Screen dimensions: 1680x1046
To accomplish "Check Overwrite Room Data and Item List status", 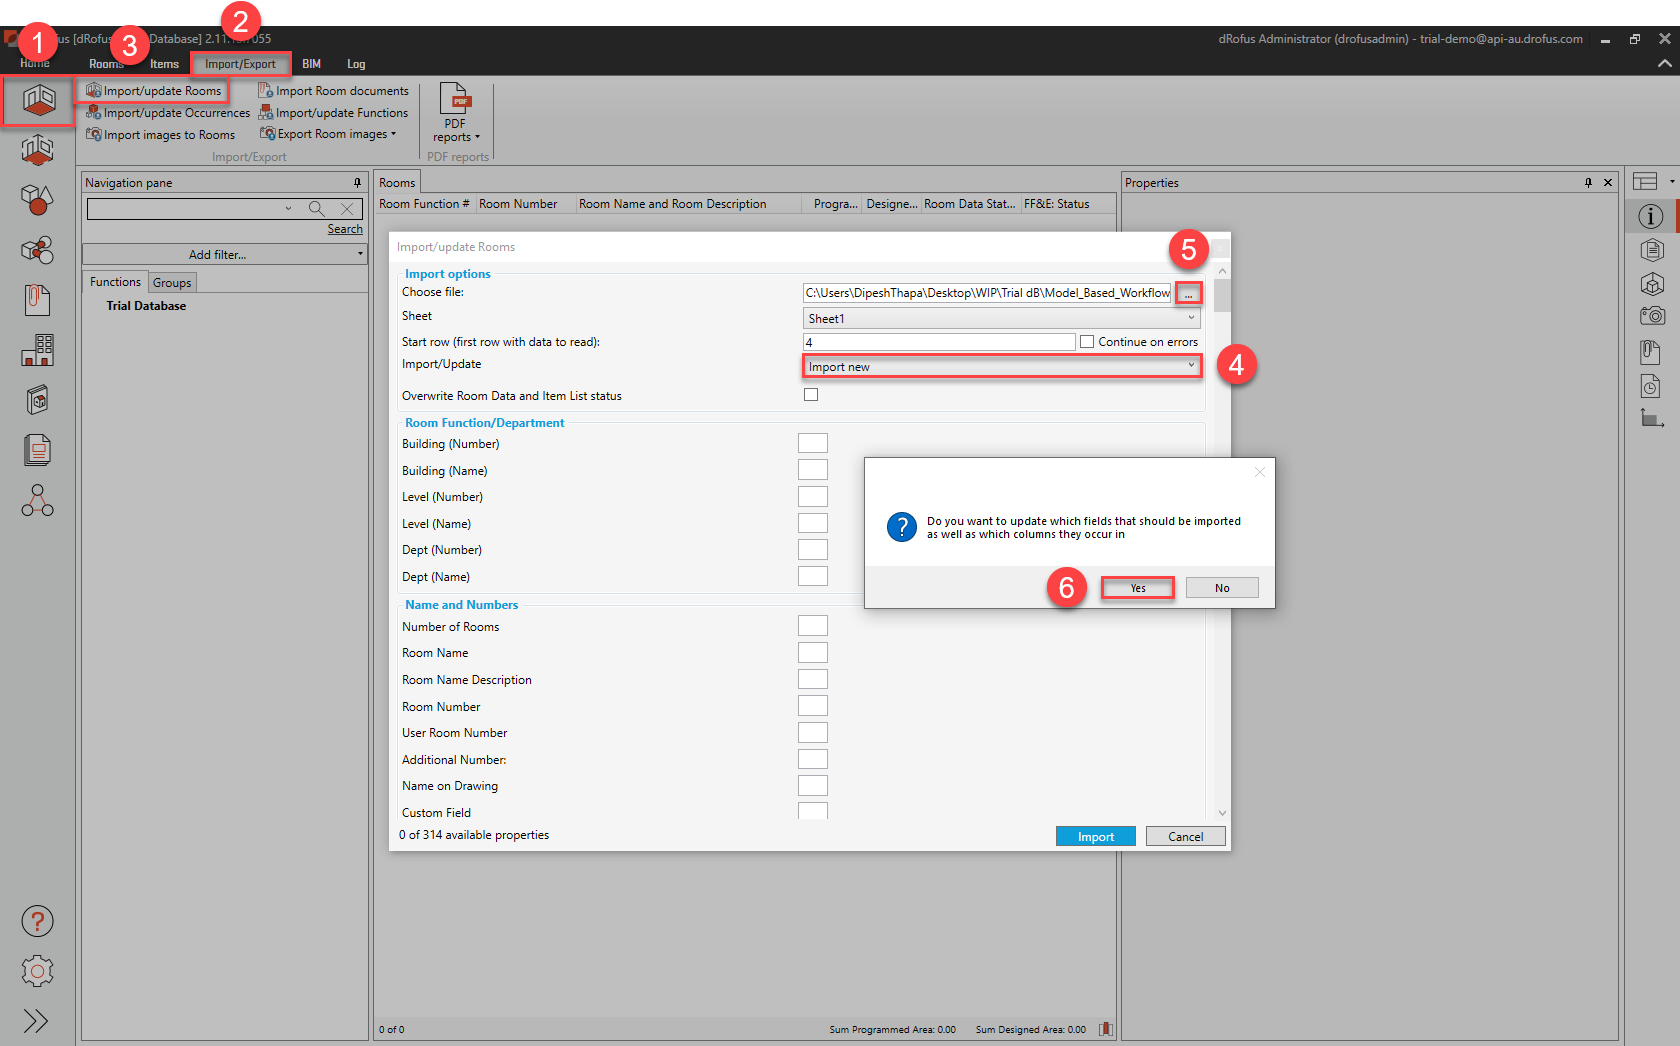I will click(x=811, y=394).
